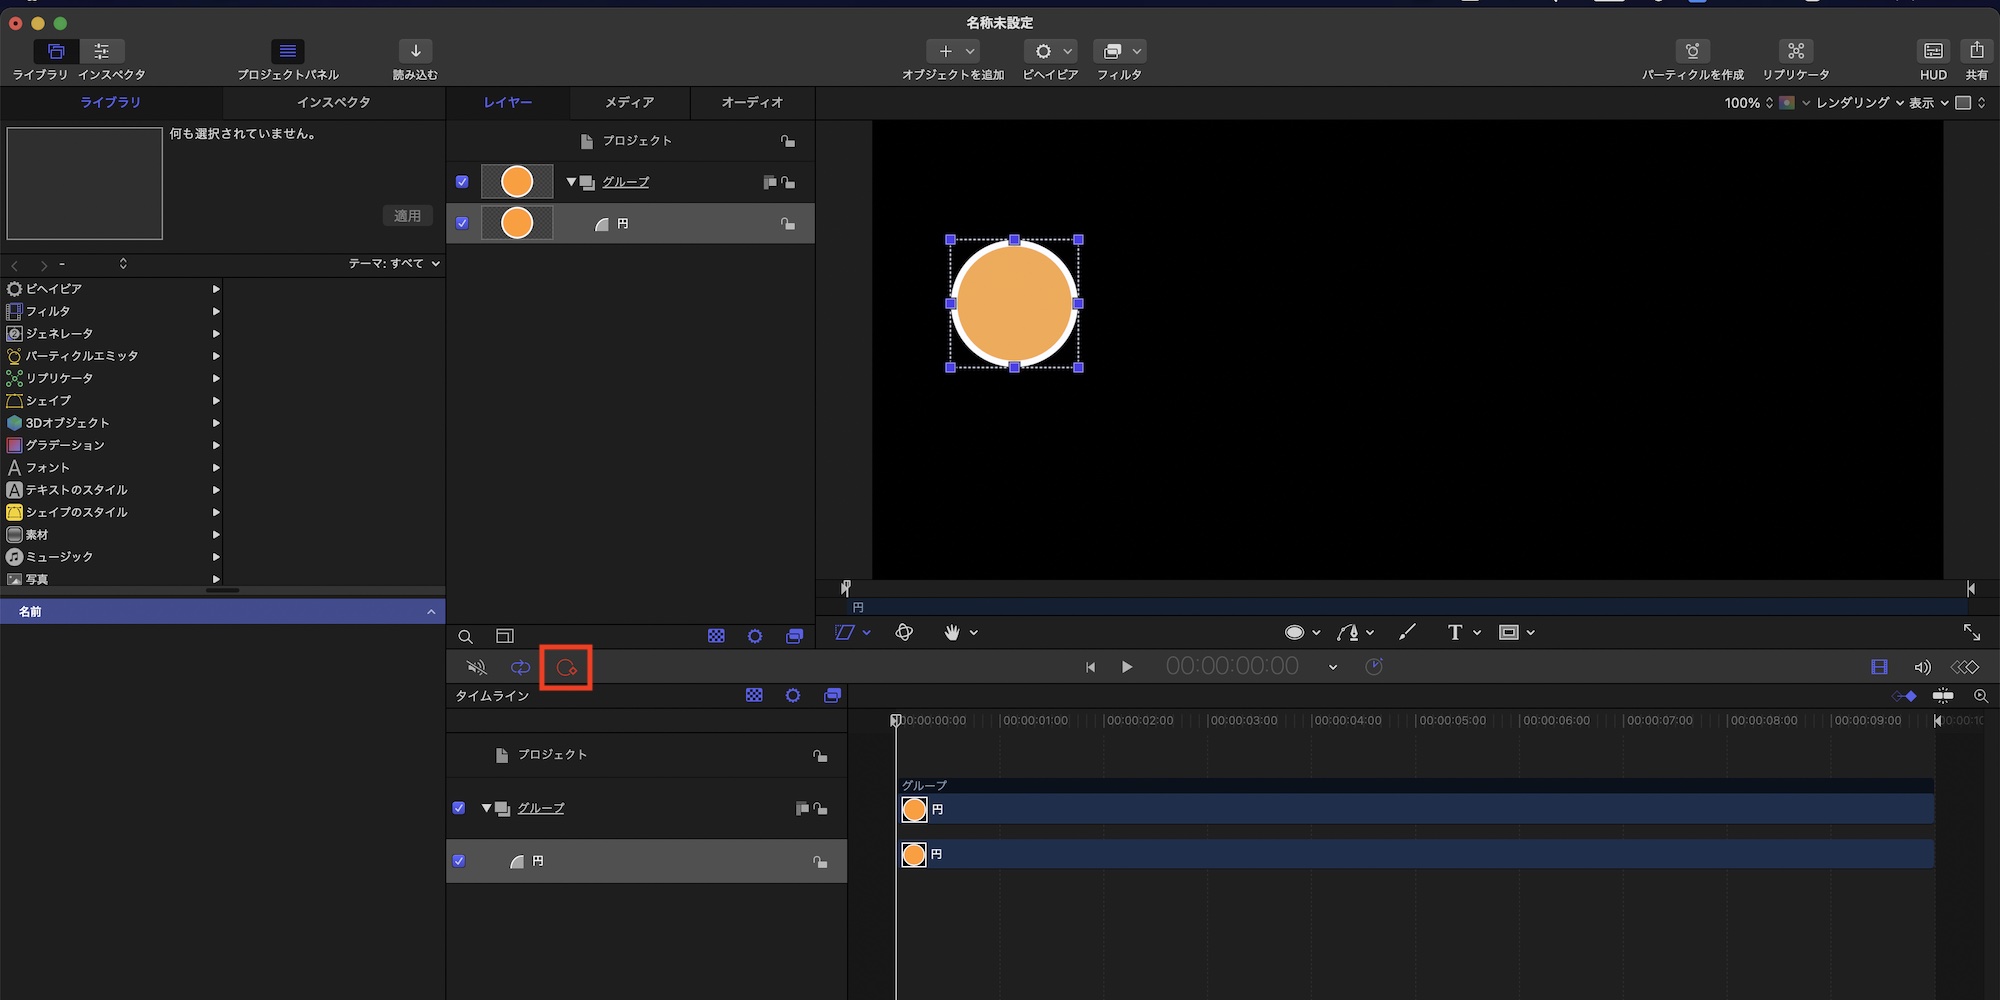The width and height of the screenshot is (2000, 1000).
Task: Click the timecode display field
Action: tap(1232, 667)
